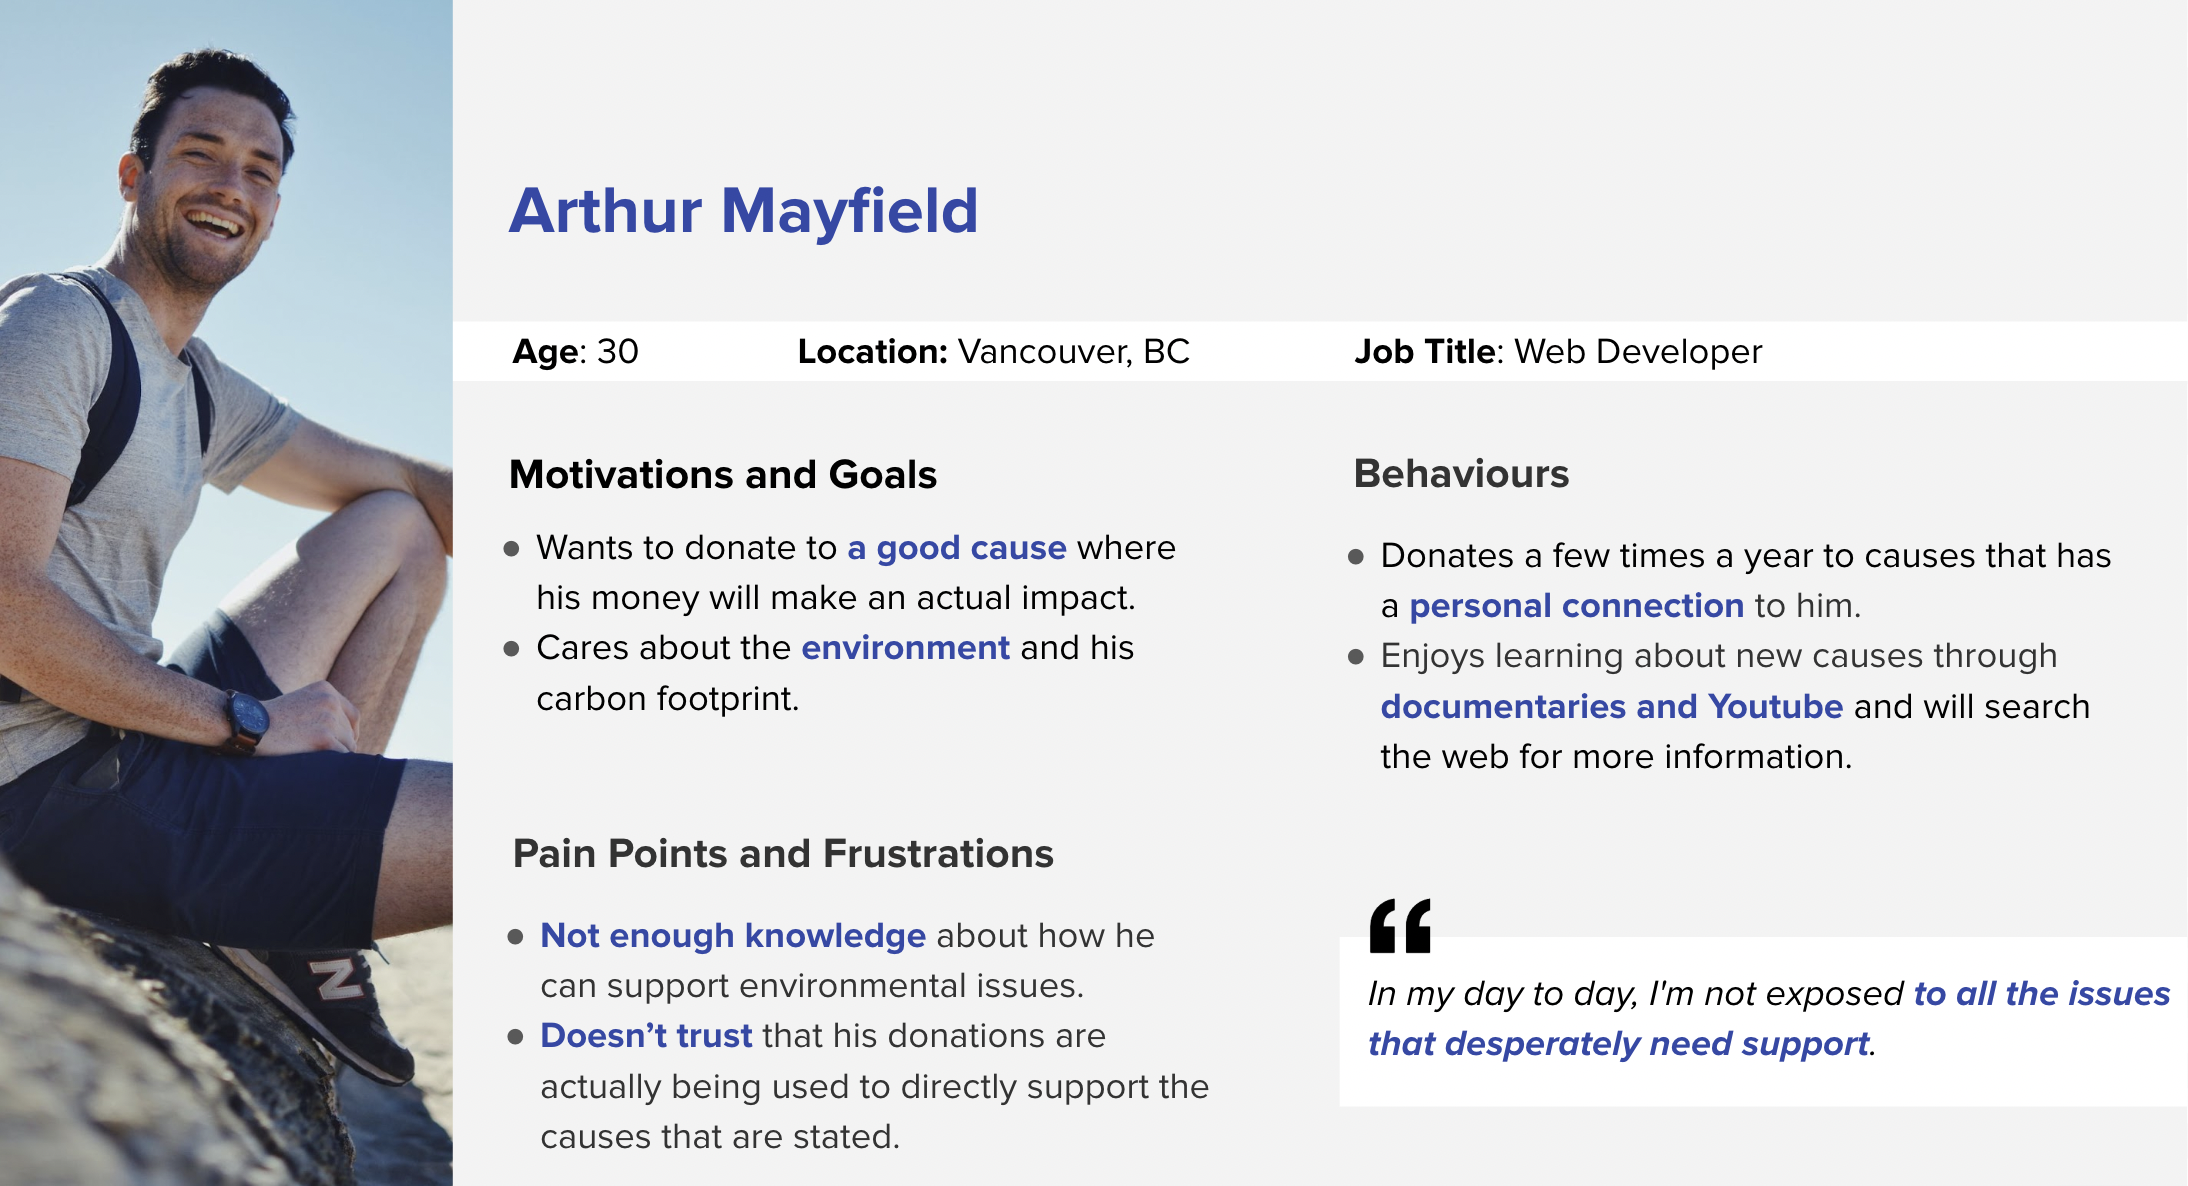The height and width of the screenshot is (1186, 2188).
Task: Click the Location: Vancouver, BC field
Action: click(993, 352)
